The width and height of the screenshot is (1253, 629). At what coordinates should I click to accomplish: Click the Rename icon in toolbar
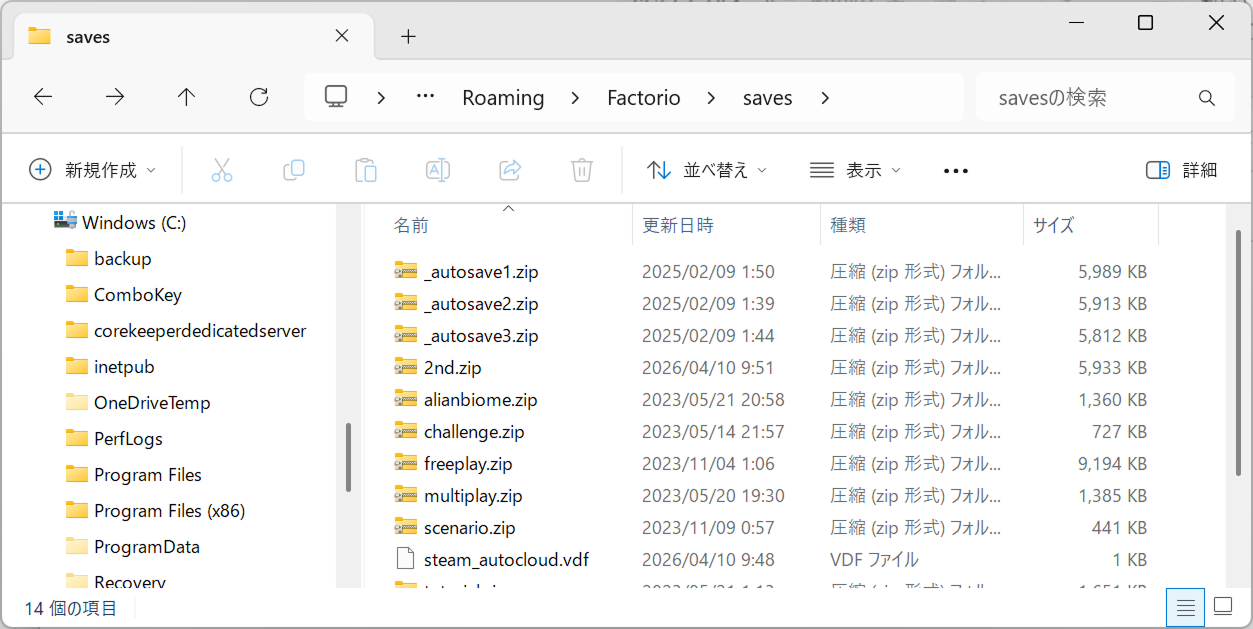coord(438,170)
